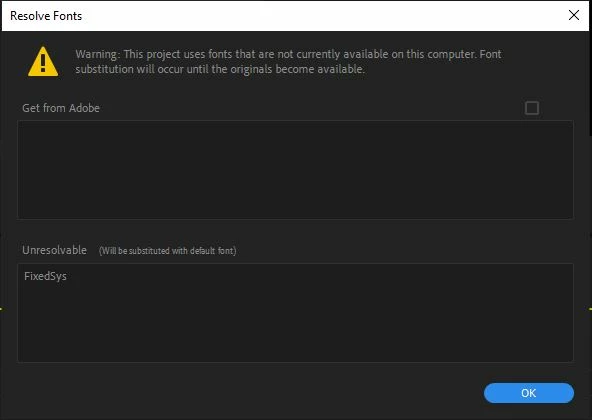The width and height of the screenshot is (592, 420).
Task: Click the Get from Adobe label
Action: click(61, 108)
